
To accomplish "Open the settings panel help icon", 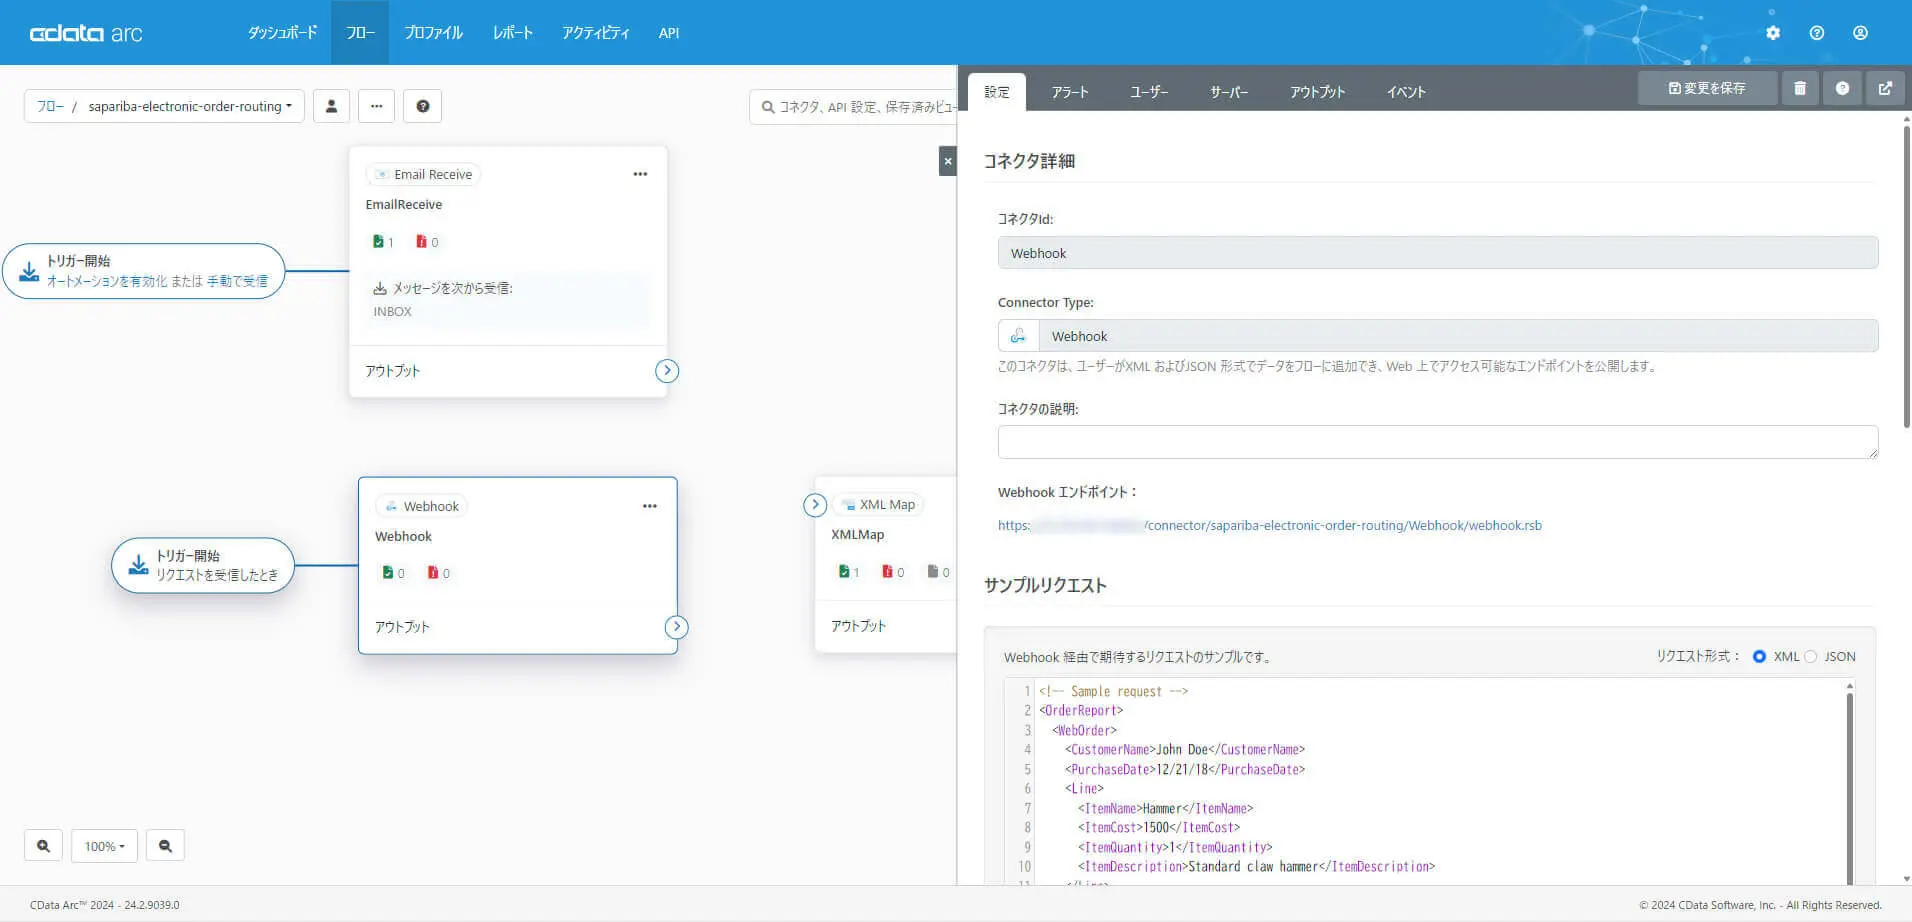I will pyautogui.click(x=1842, y=88).
